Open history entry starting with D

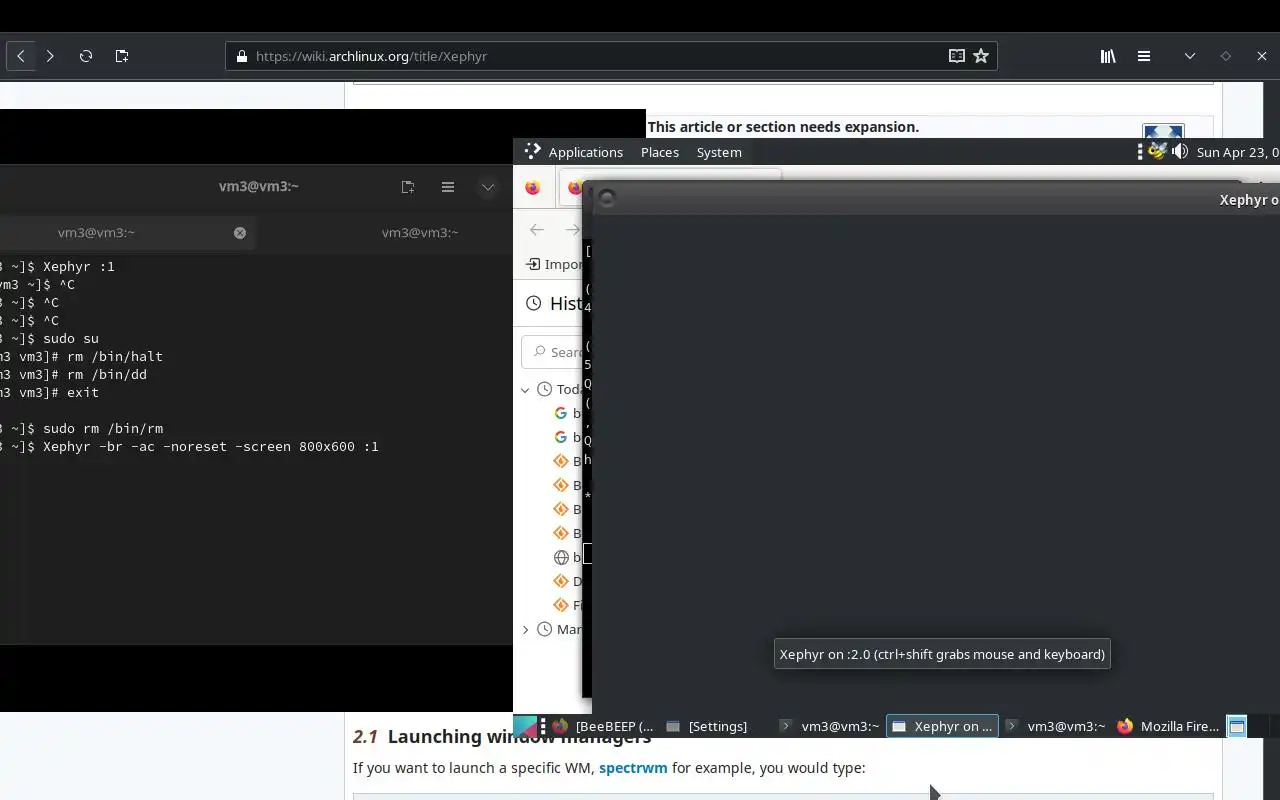coord(567,581)
